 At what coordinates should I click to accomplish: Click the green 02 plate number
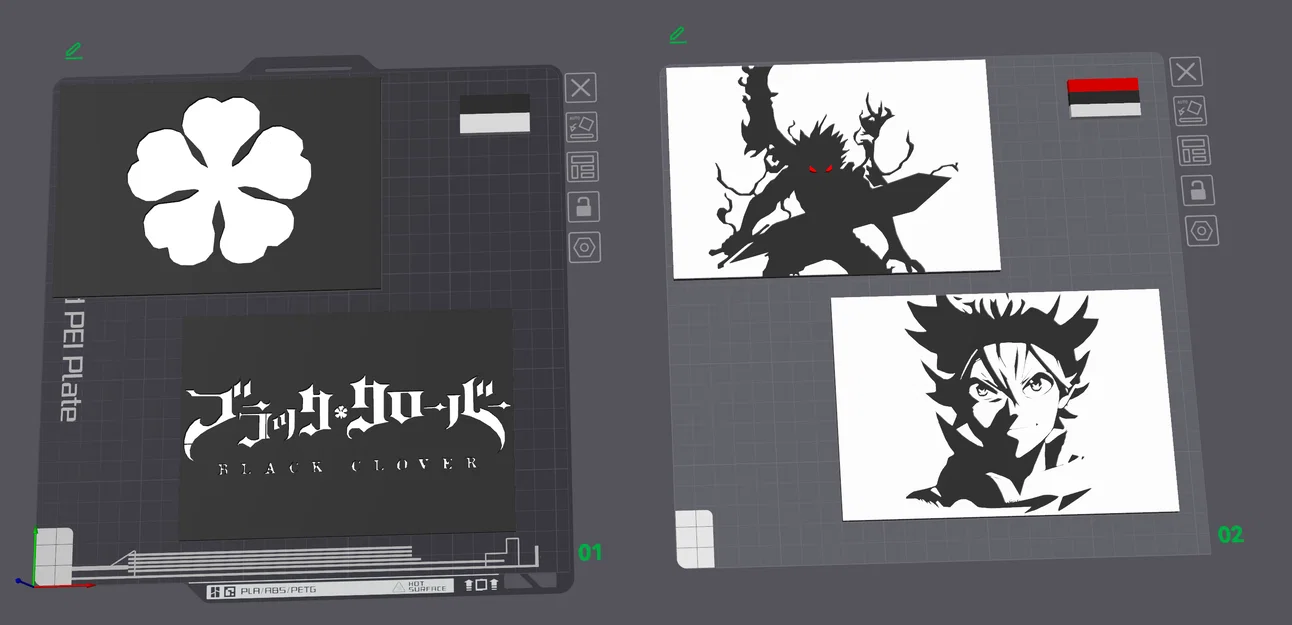[x=1231, y=535]
